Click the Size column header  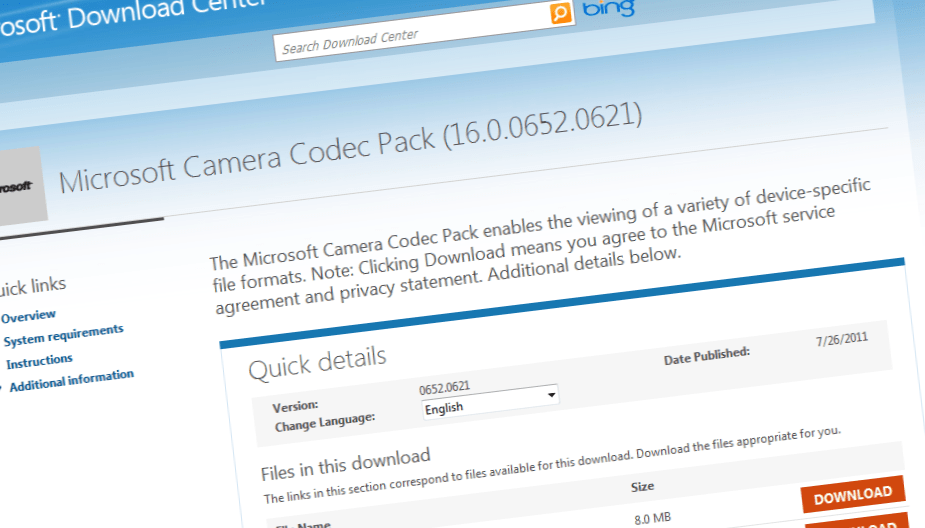(642, 487)
